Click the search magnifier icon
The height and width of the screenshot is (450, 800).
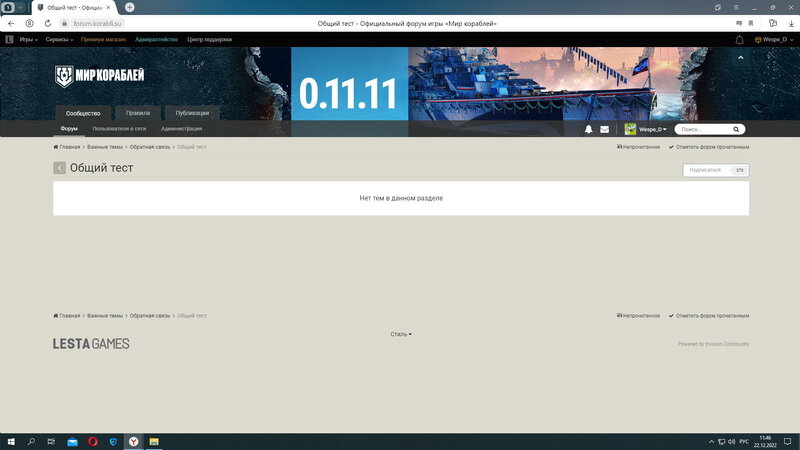pos(736,129)
